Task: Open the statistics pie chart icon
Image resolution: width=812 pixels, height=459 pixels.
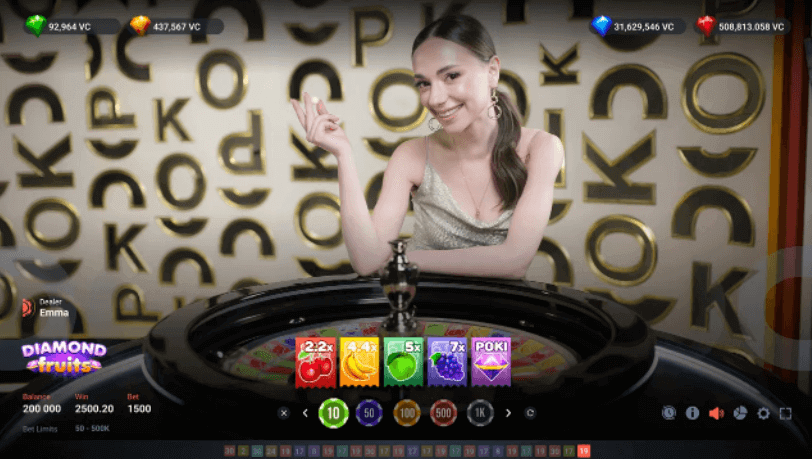Action: (x=740, y=413)
